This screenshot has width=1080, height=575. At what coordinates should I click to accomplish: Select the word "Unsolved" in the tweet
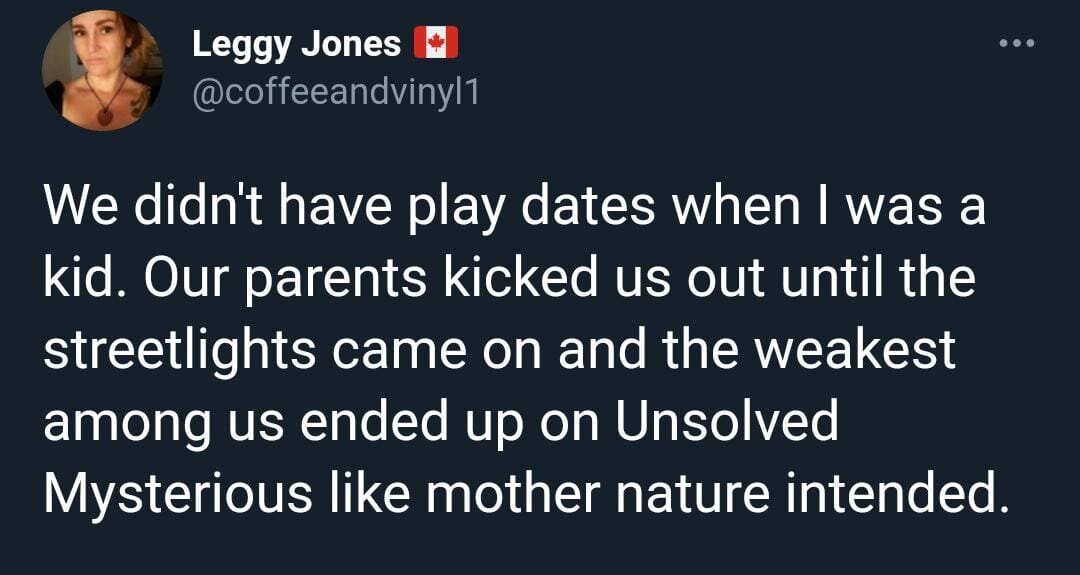tap(726, 424)
